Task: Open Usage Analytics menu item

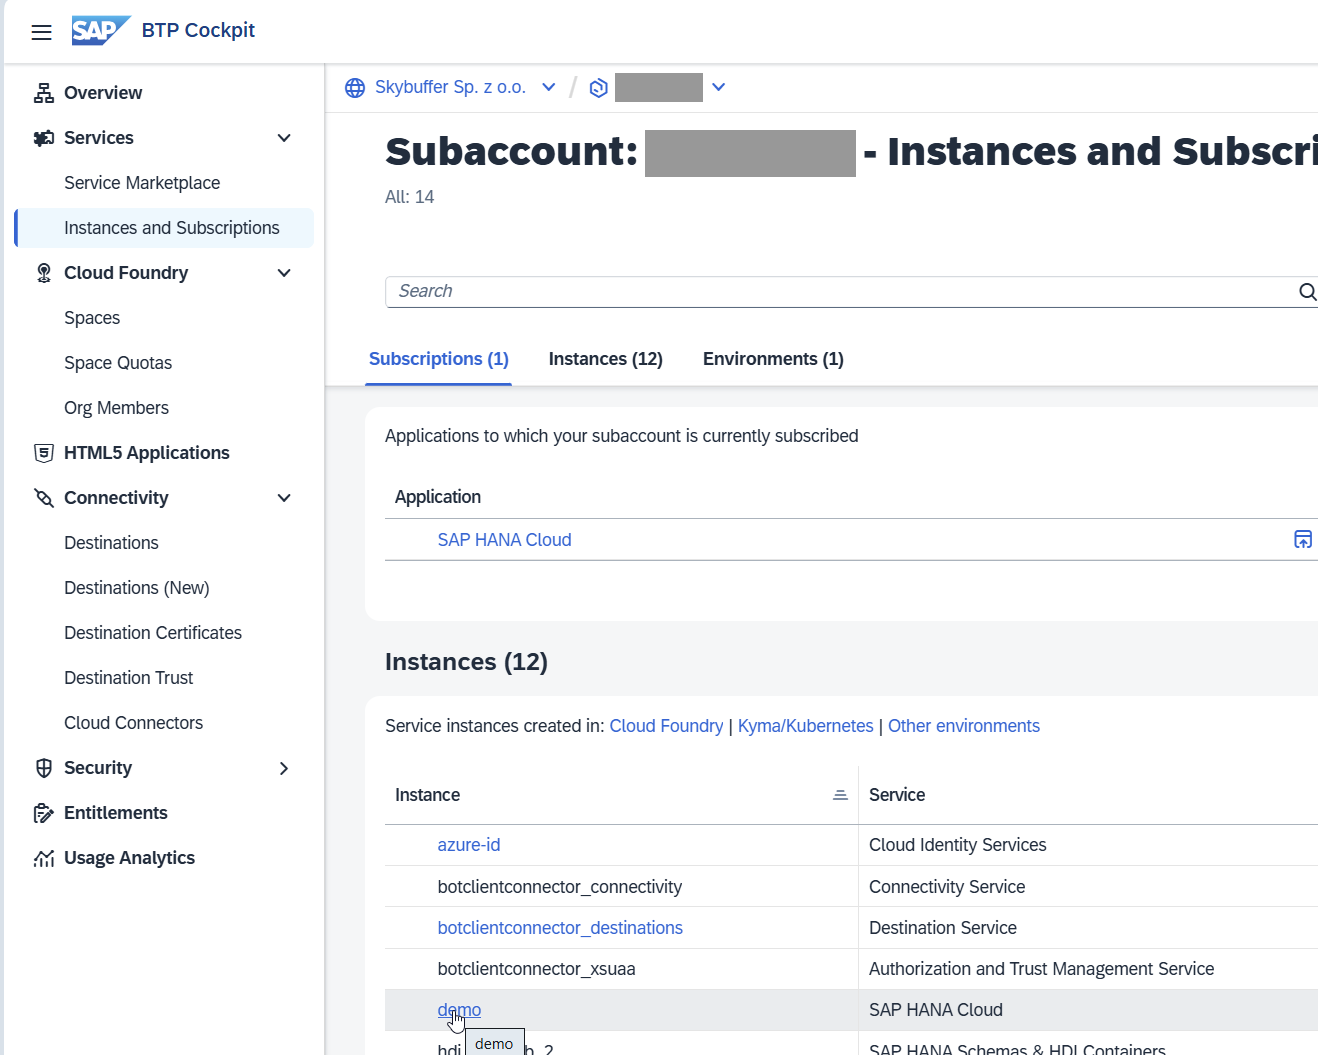Action: tap(129, 858)
